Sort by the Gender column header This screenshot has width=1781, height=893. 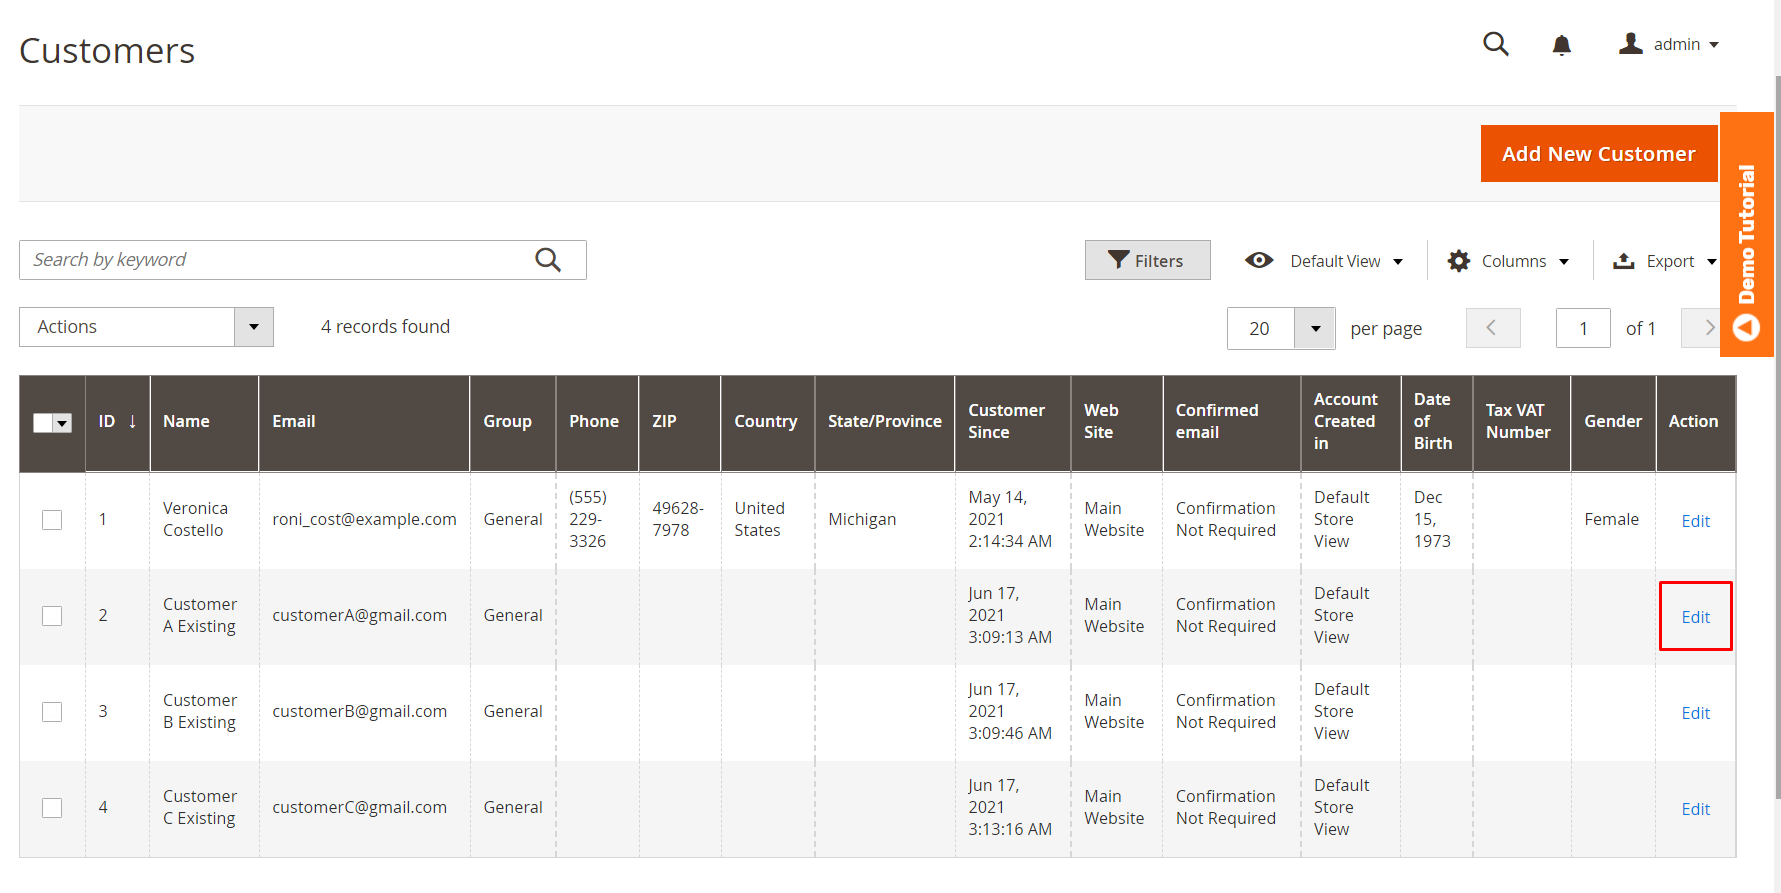point(1613,423)
